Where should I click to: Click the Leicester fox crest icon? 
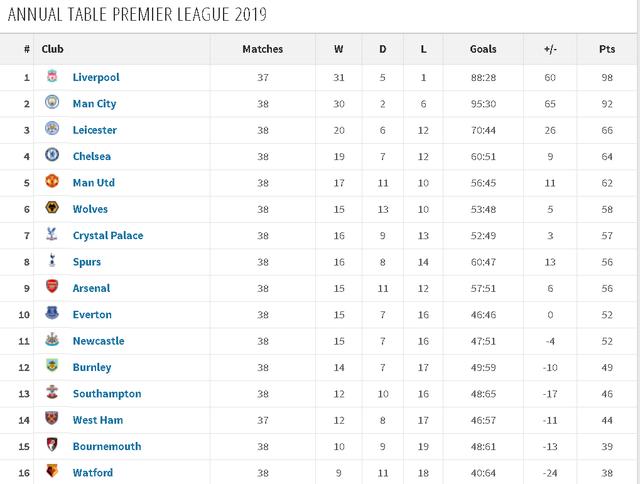click(52, 128)
